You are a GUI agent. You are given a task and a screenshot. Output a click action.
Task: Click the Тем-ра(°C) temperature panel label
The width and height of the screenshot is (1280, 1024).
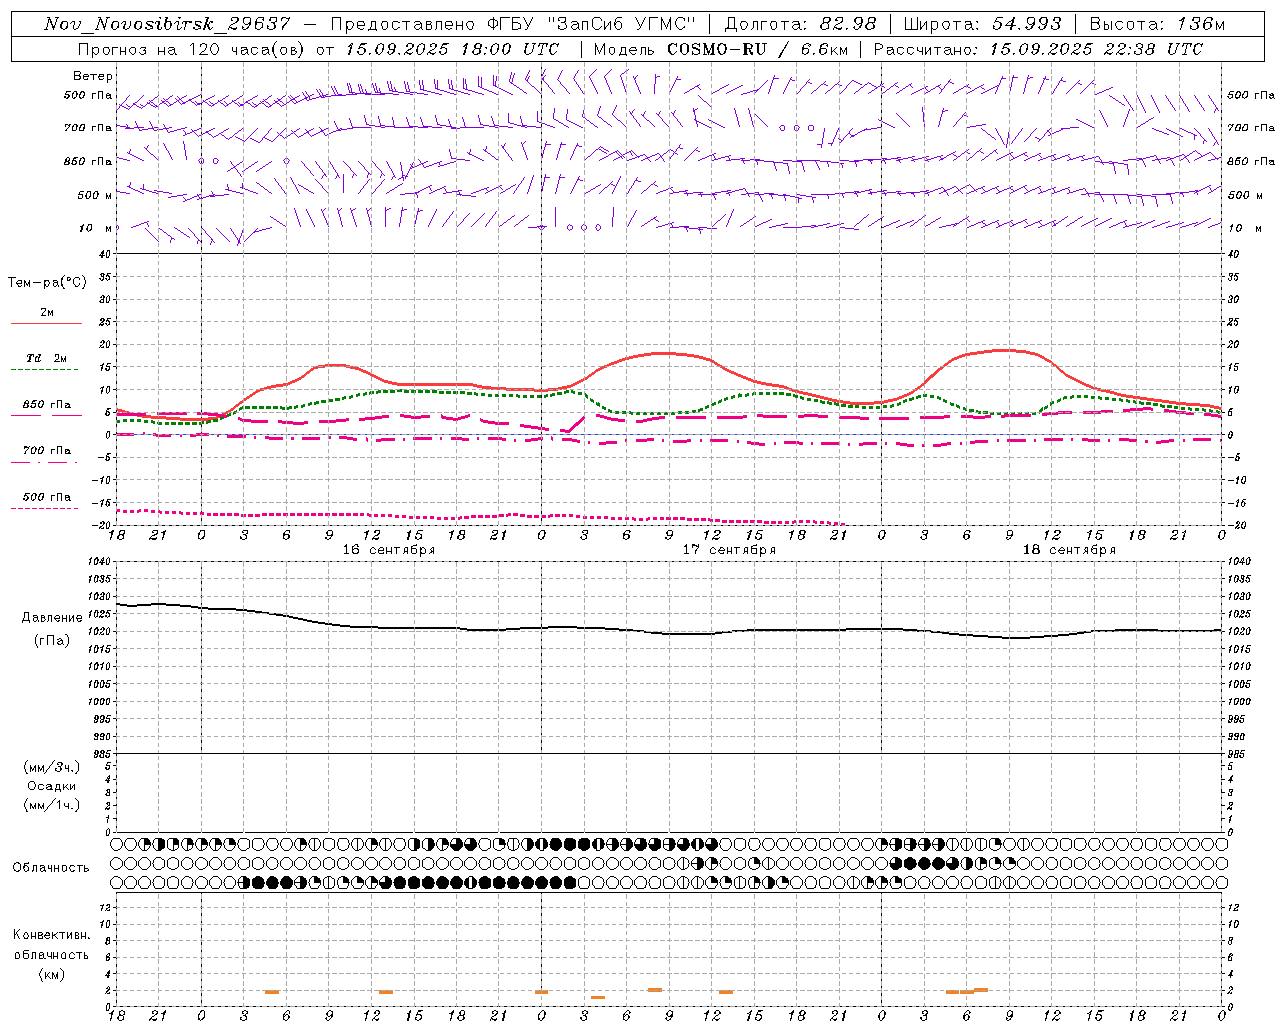[x=47, y=283]
